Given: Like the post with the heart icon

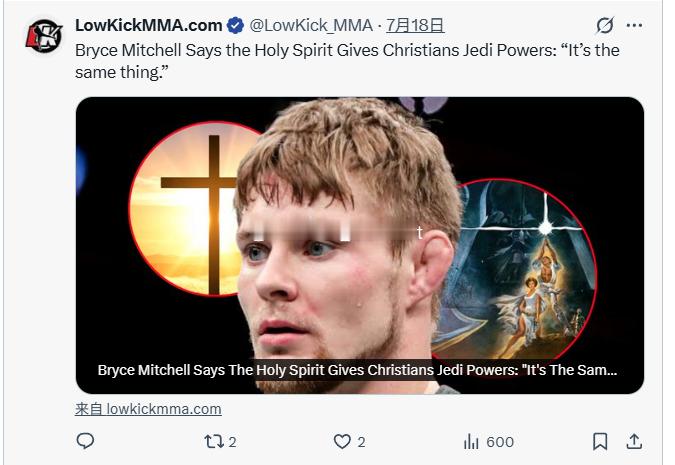Looking at the screenshot, I should pyautogui.click(x=342, y=441).
